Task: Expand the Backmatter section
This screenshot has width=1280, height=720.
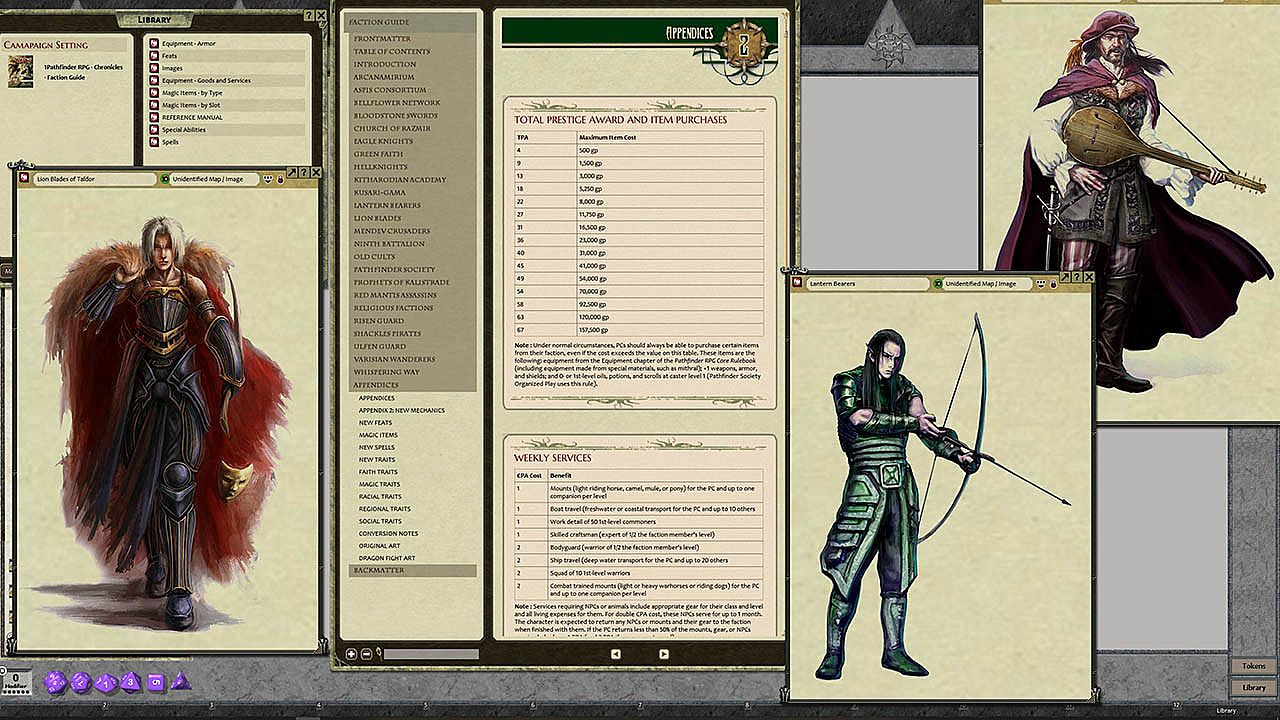Action: [376, 570]
